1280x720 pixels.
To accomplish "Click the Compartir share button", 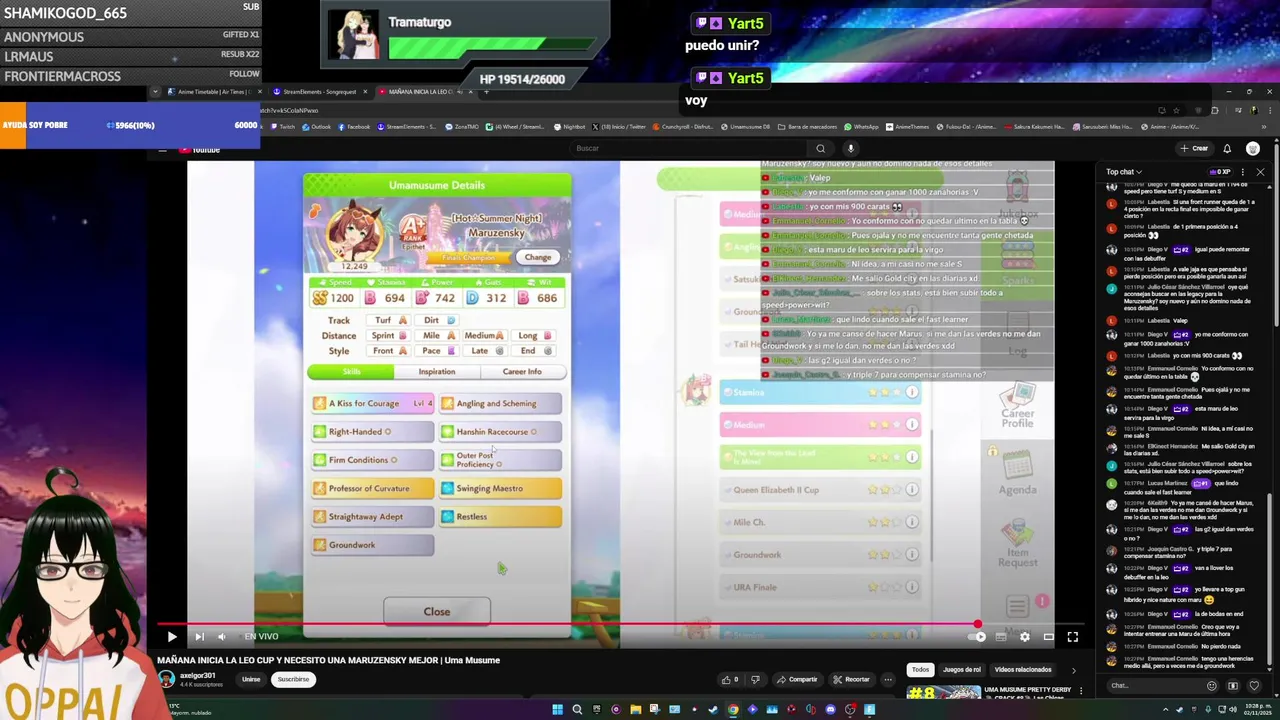I will pos(796,679).
